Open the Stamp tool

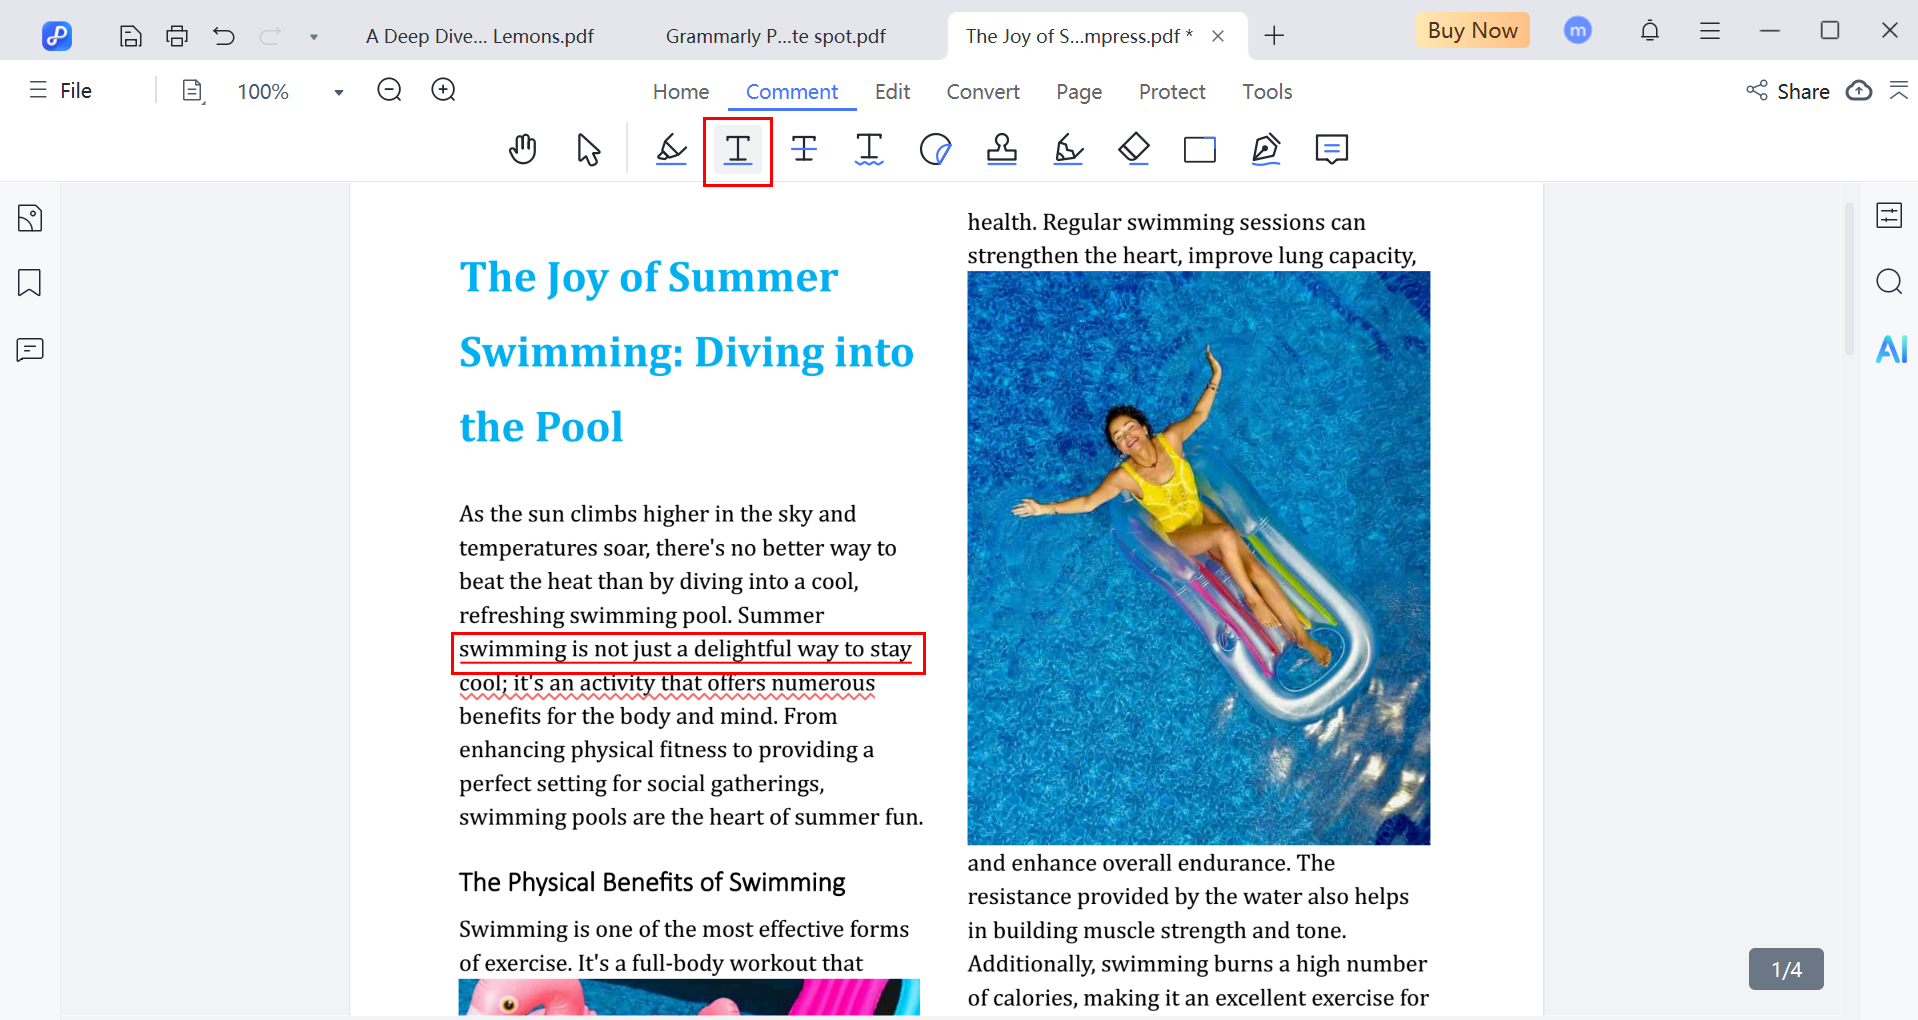tap(1001, 149)
